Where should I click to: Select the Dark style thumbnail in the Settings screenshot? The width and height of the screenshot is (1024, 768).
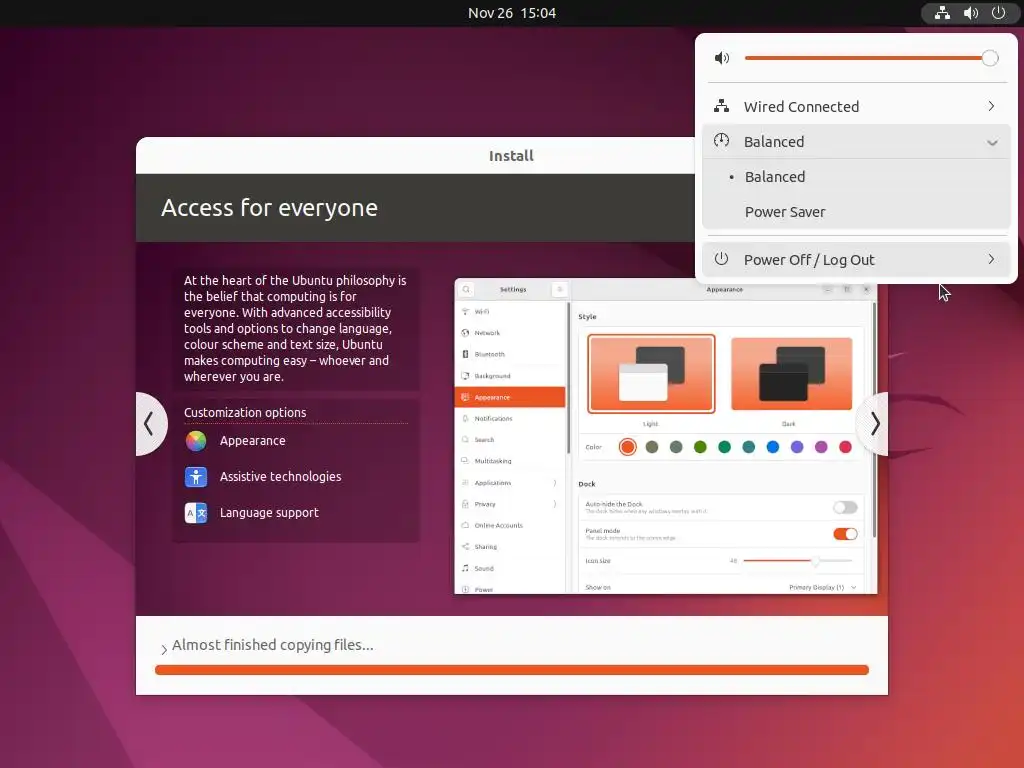[x=792, y=374]
